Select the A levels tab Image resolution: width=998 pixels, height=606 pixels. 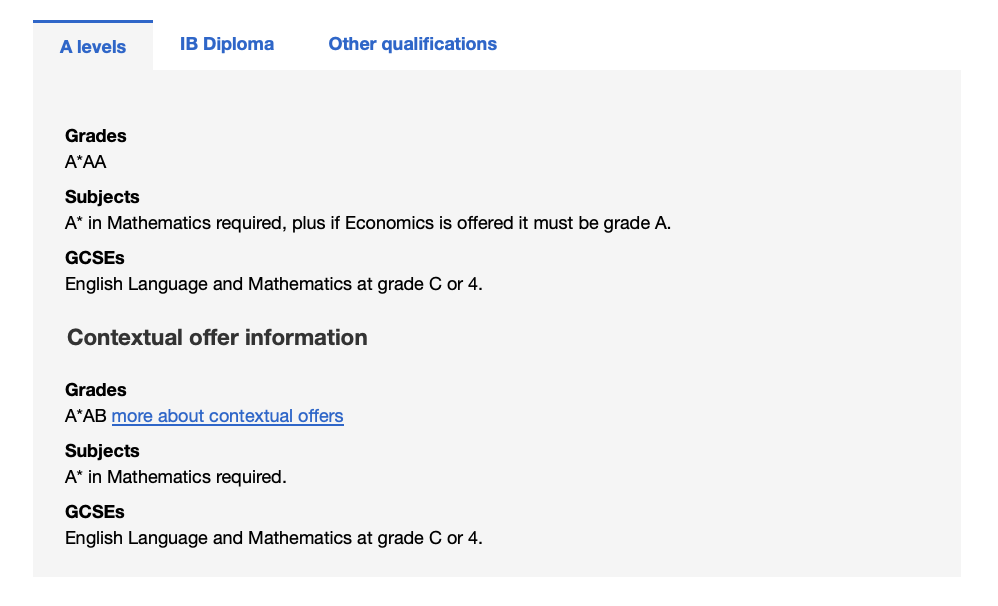pos(93,47)
